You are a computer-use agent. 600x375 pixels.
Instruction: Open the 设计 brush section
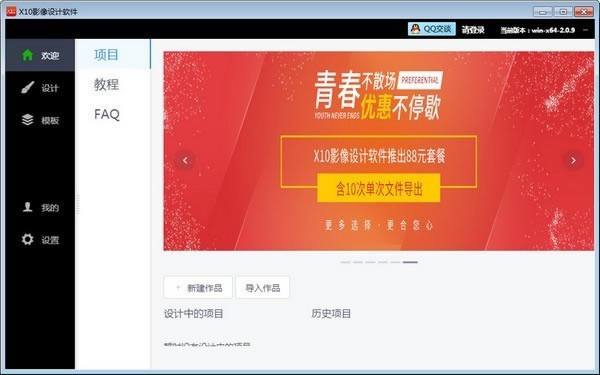click(x=40, y=88)
